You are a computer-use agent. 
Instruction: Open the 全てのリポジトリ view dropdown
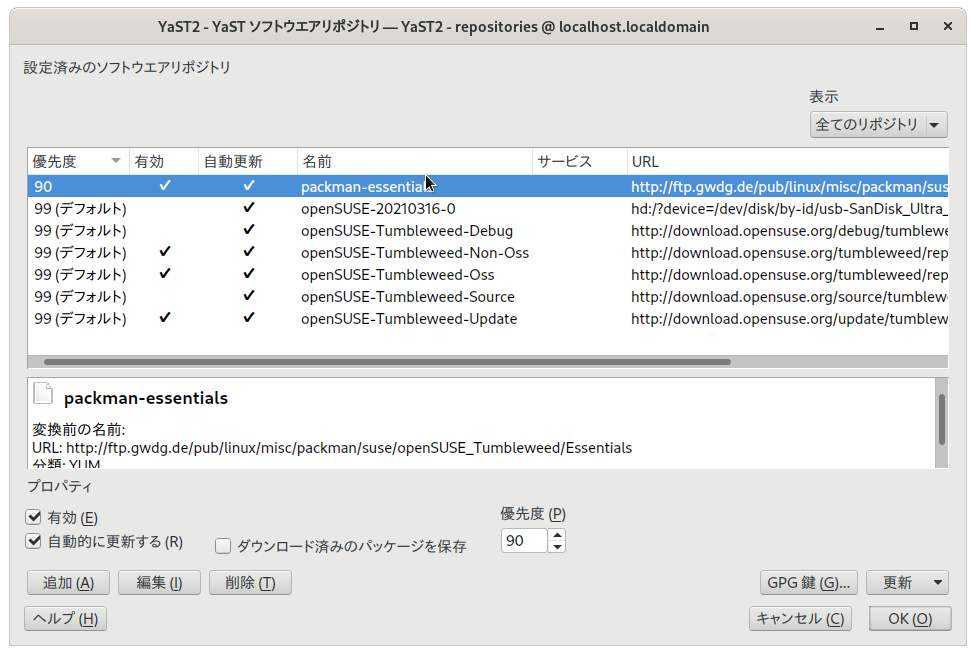[x=878, y=125]
